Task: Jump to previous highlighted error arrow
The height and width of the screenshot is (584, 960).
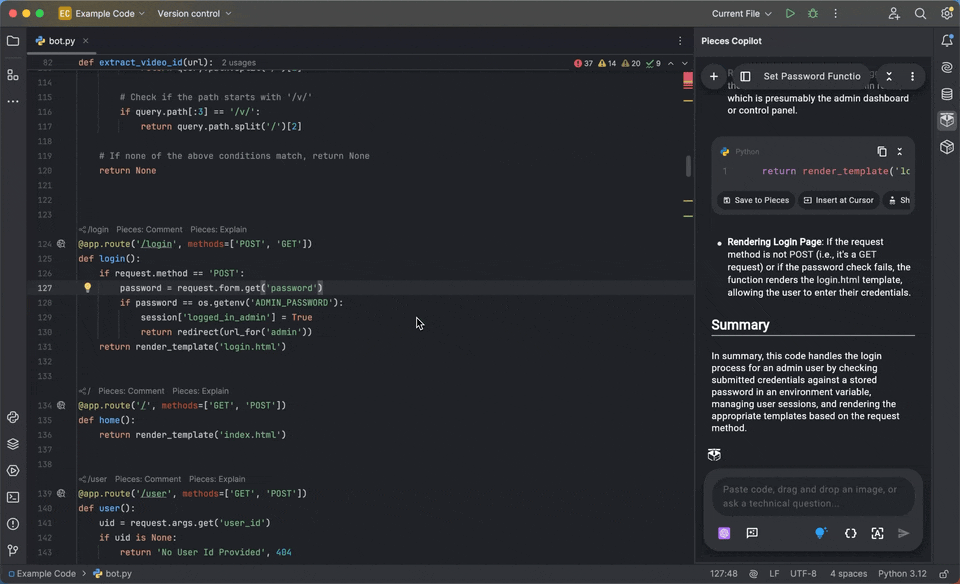Action: 671,63
